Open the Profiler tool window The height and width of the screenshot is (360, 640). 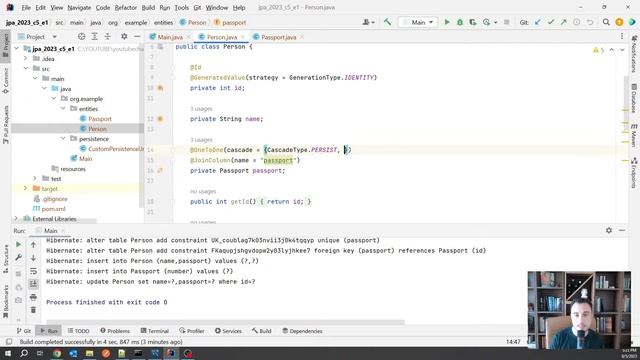pyautogui.click(x=192, y=331)
